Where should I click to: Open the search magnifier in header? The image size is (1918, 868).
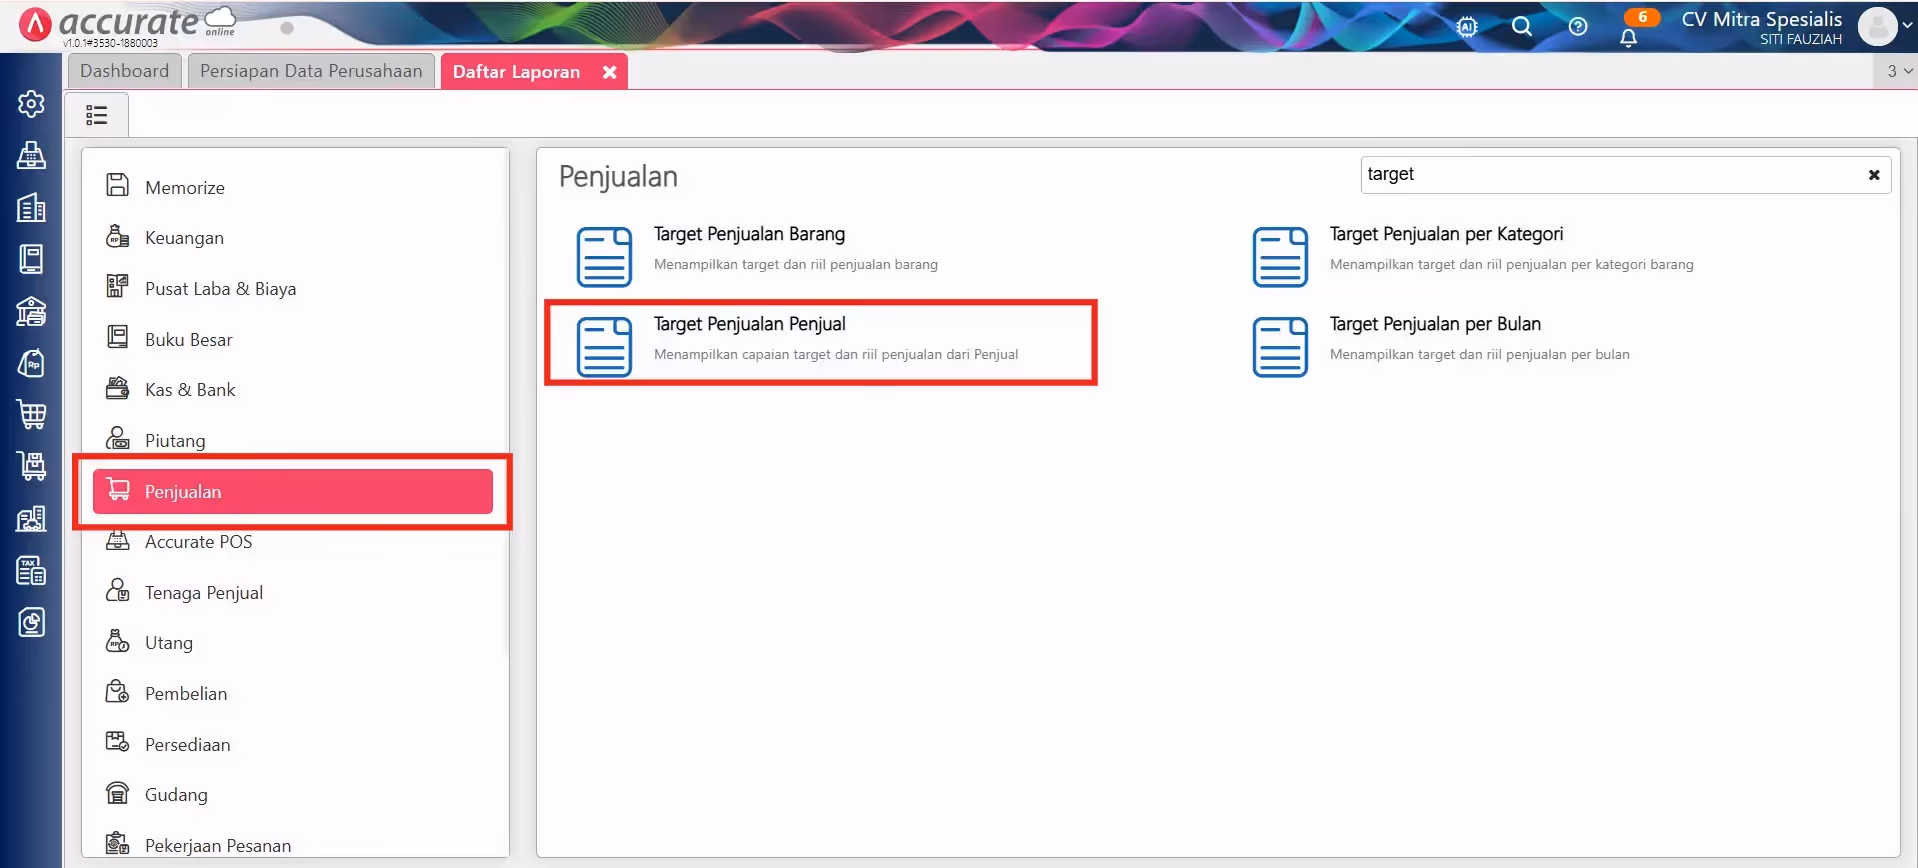(x=1522, y=27)
